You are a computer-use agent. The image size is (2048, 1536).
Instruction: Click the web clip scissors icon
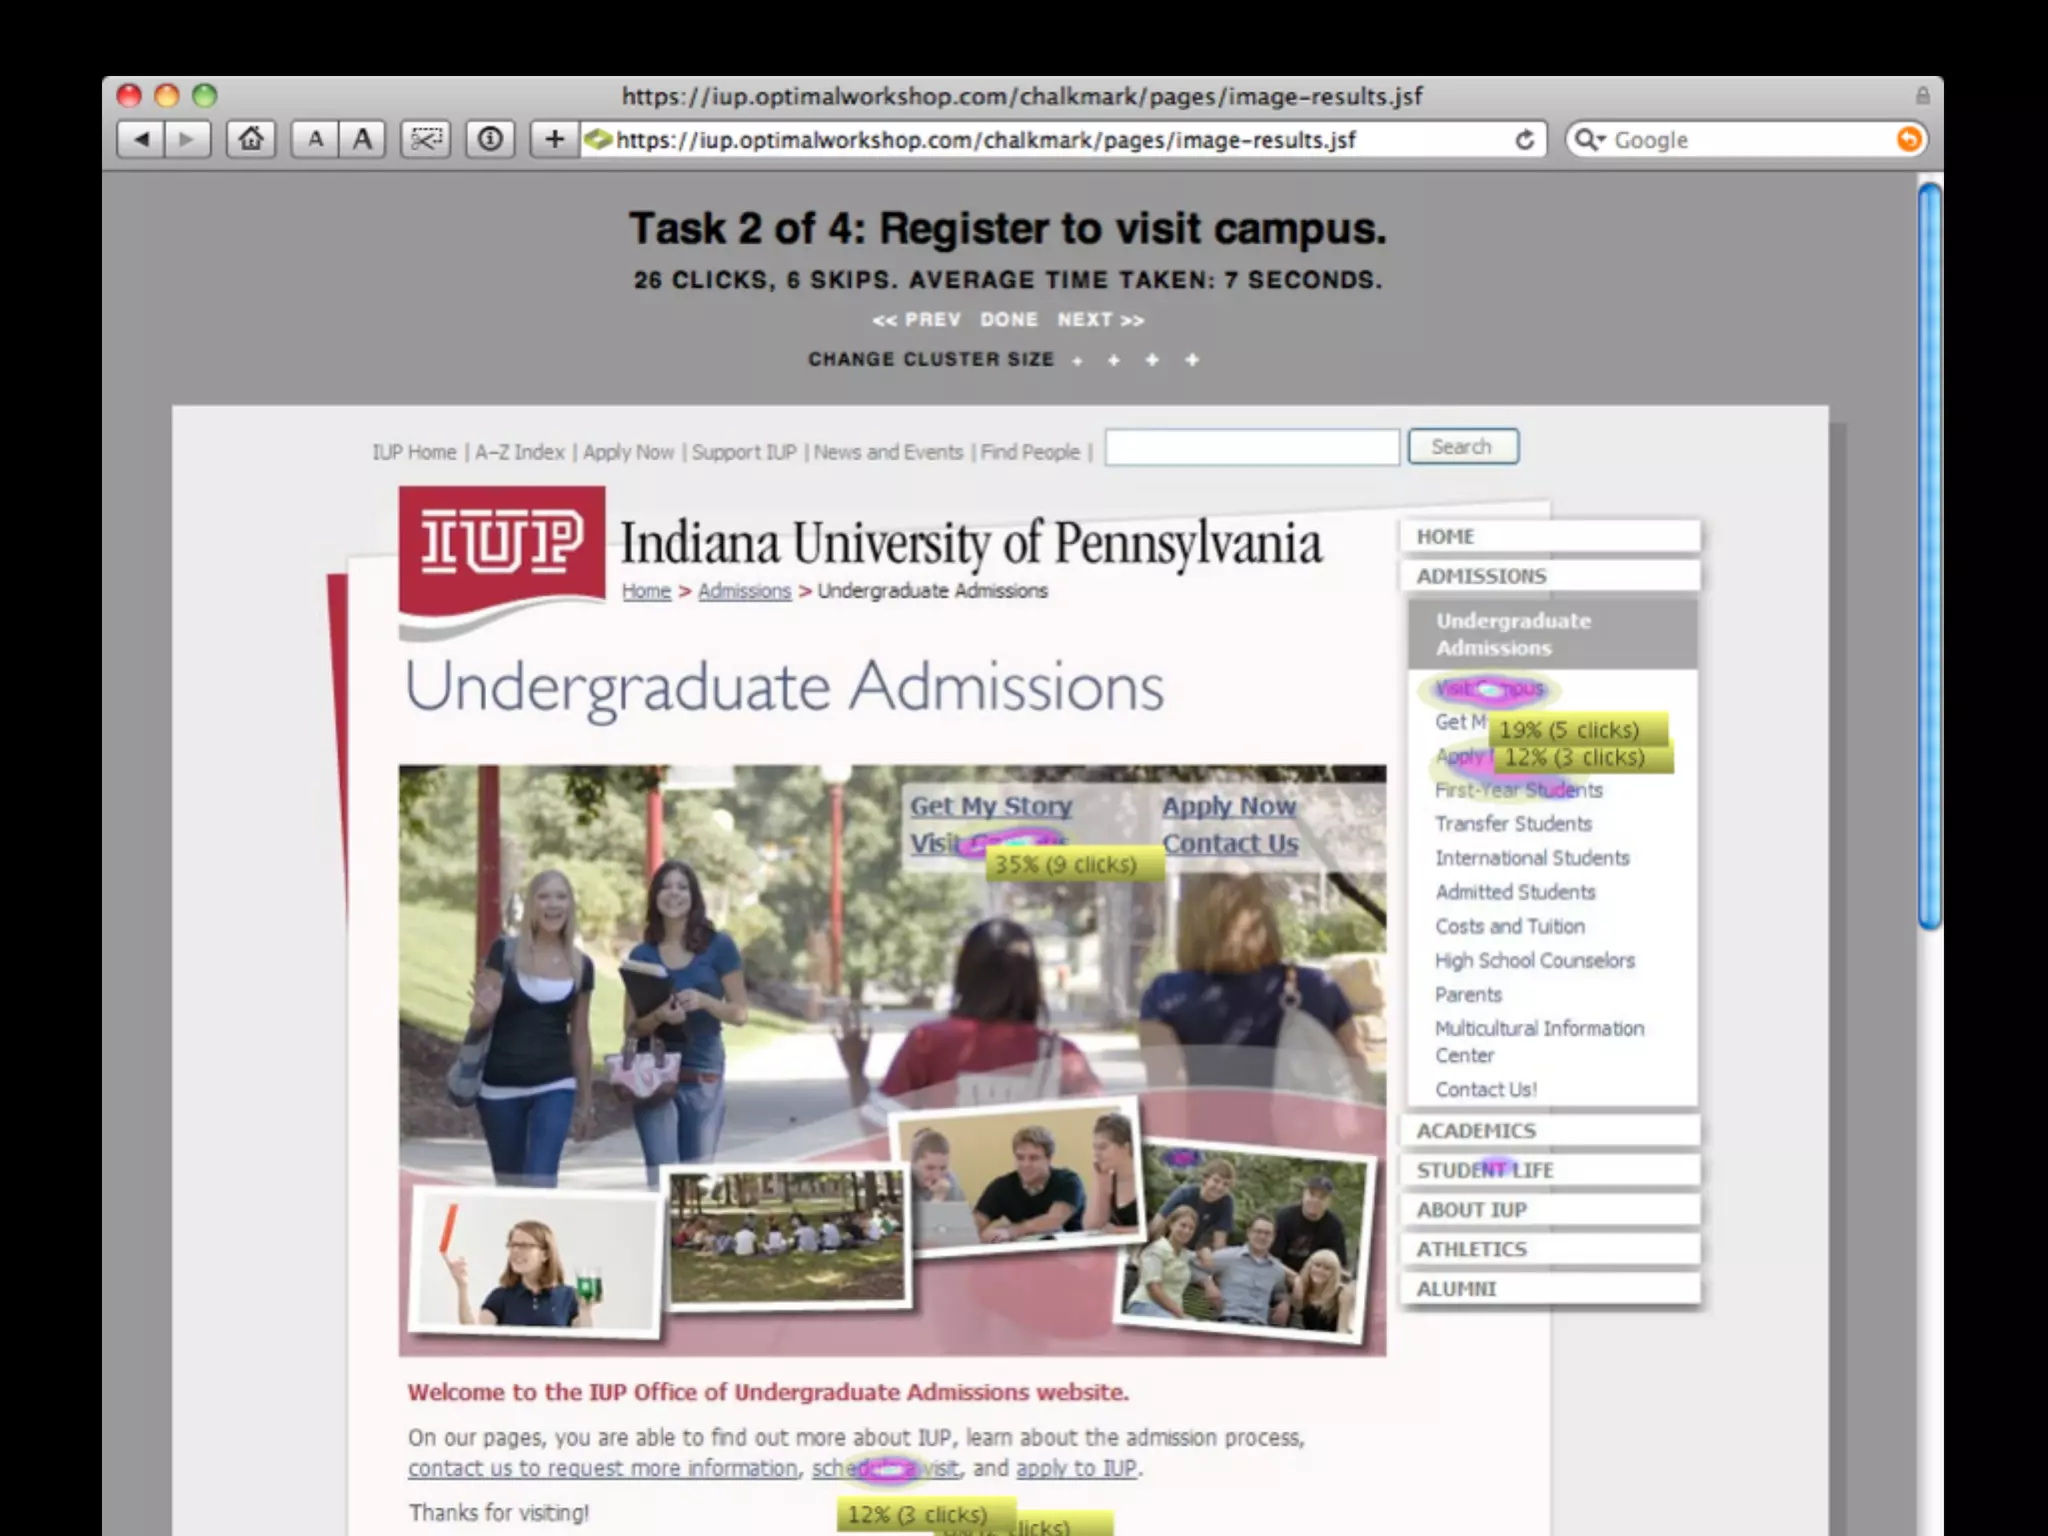[426, 140]
